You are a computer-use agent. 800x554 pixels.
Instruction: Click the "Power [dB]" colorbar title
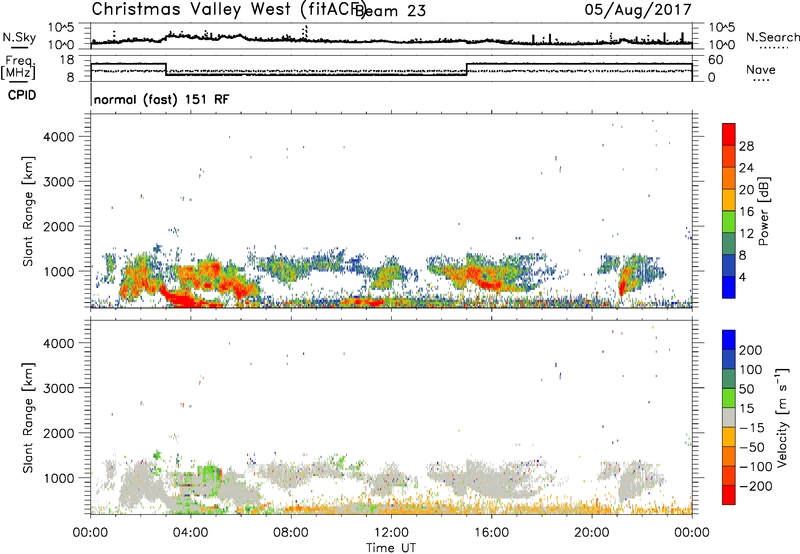763,211
